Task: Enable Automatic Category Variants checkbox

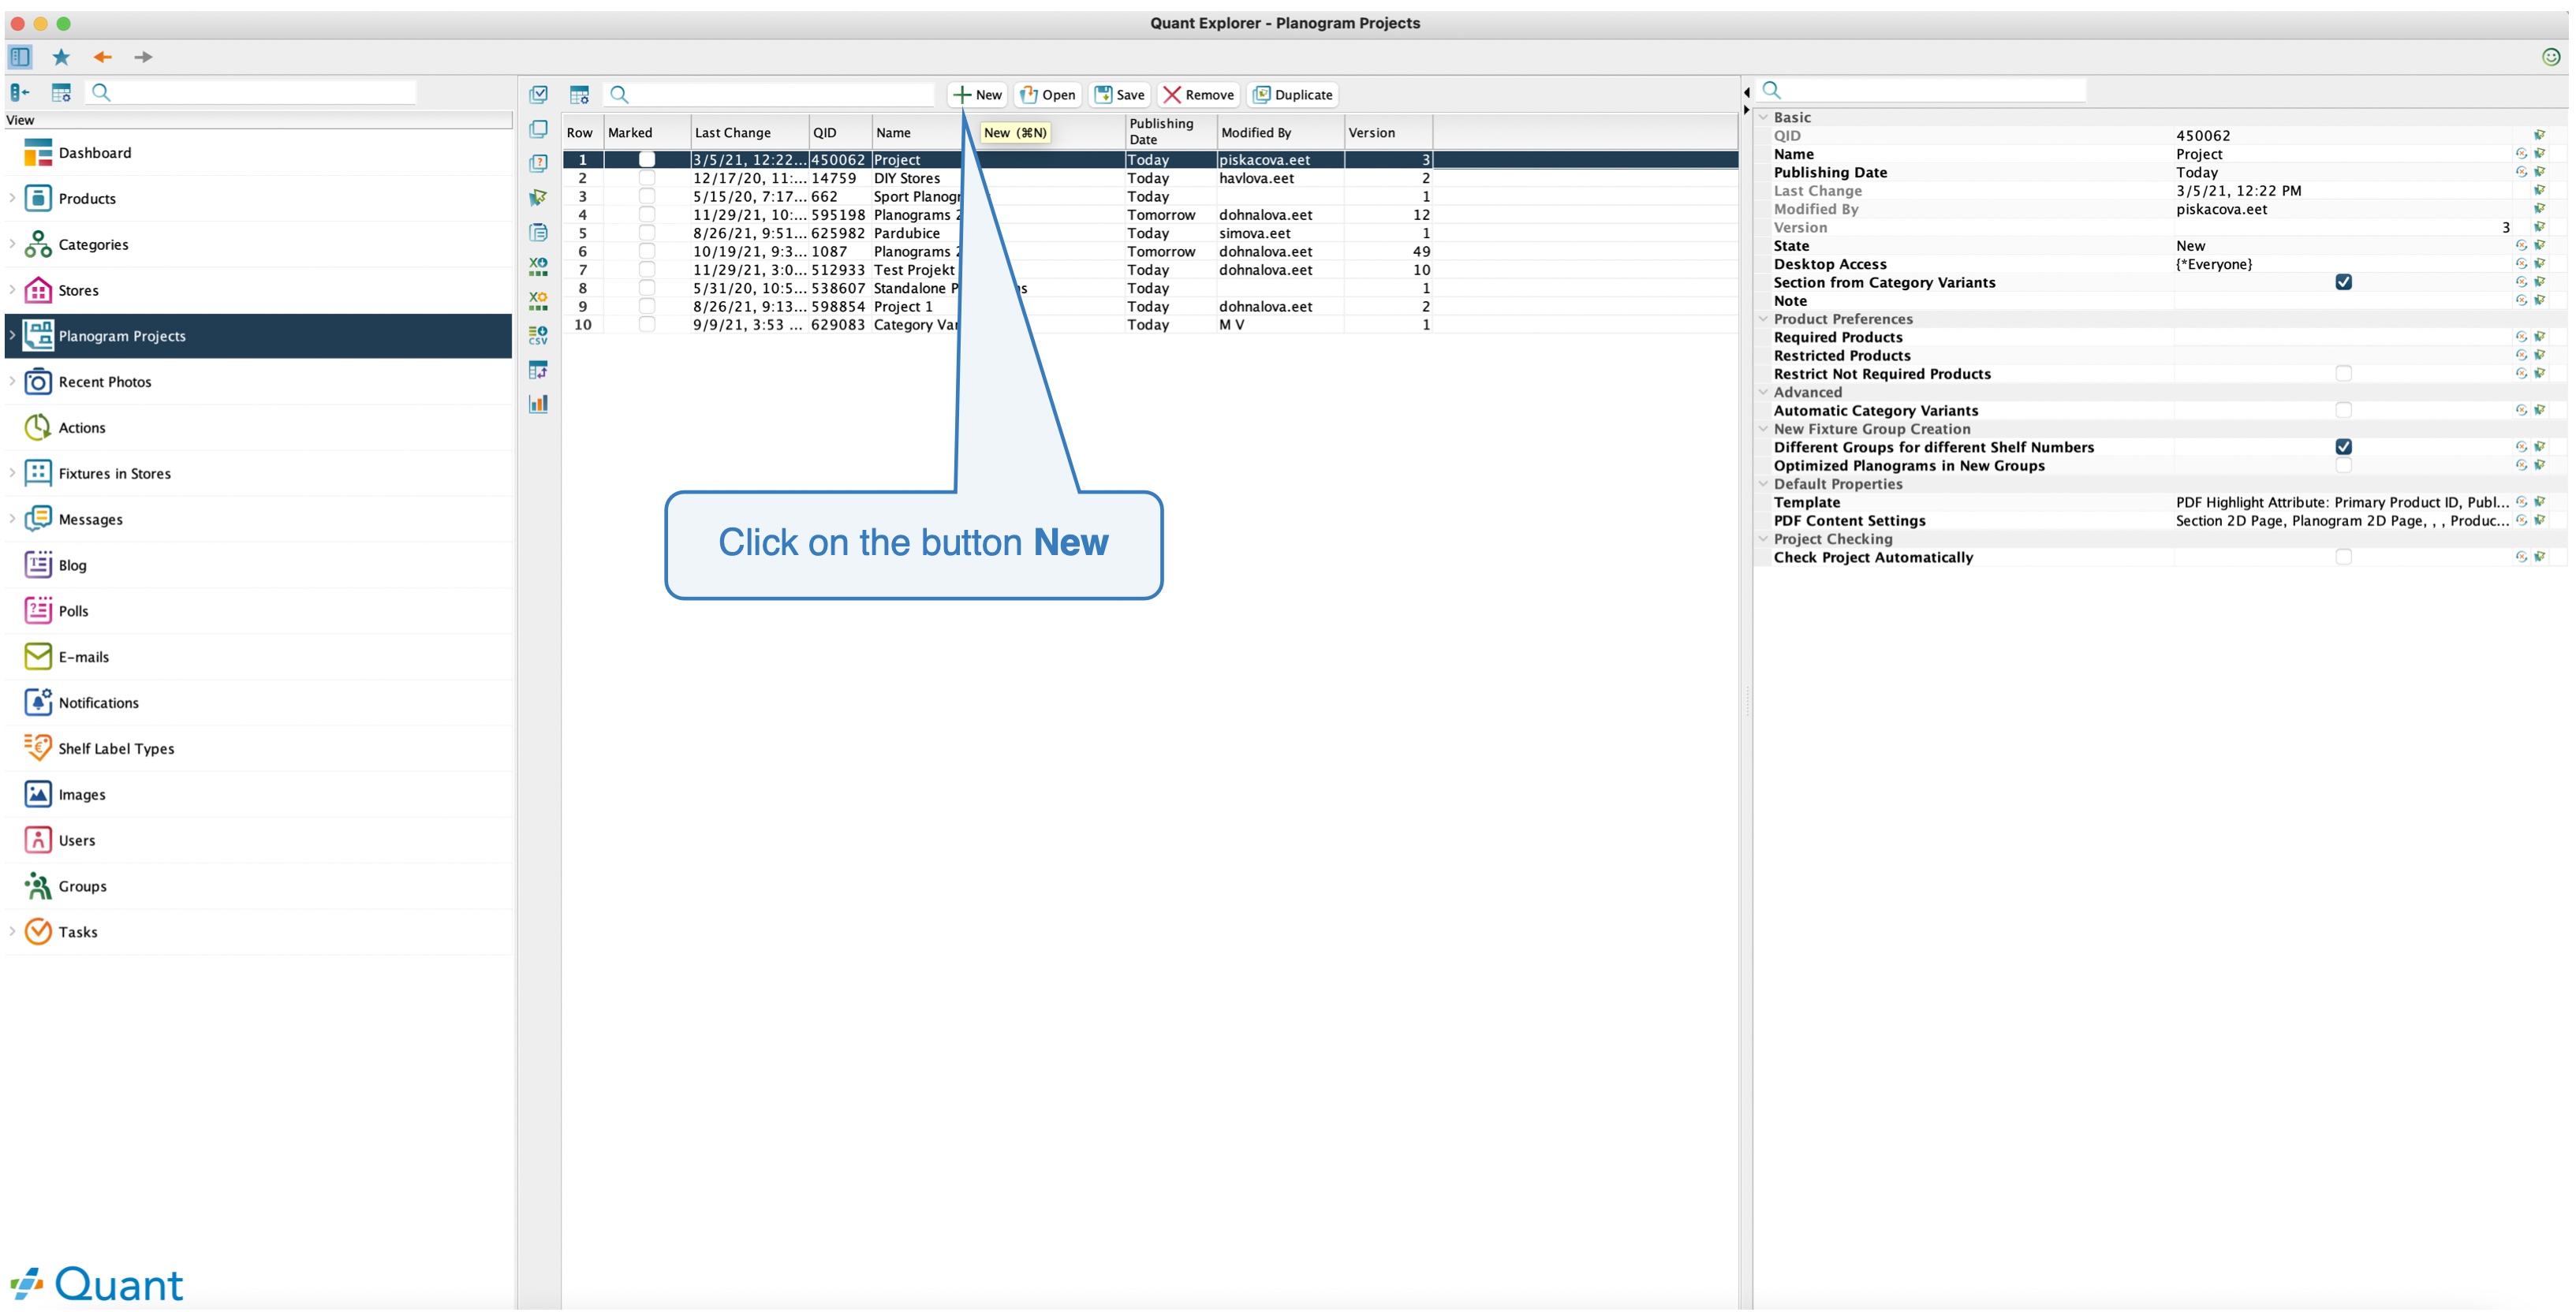Action: pos(2343,410)
